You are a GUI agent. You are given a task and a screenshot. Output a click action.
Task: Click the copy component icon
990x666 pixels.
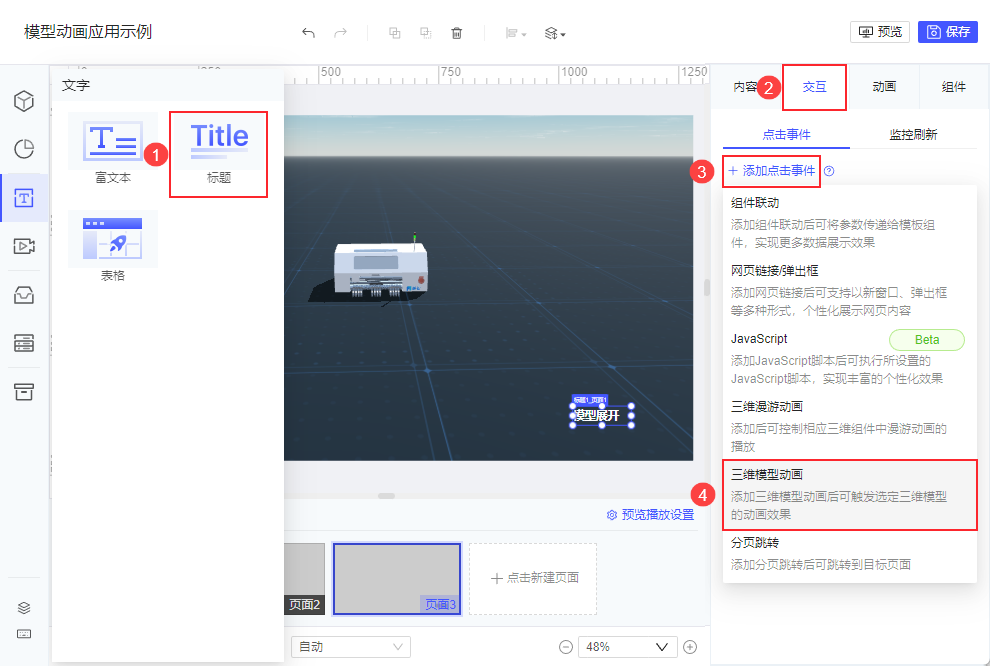point(395,32)
